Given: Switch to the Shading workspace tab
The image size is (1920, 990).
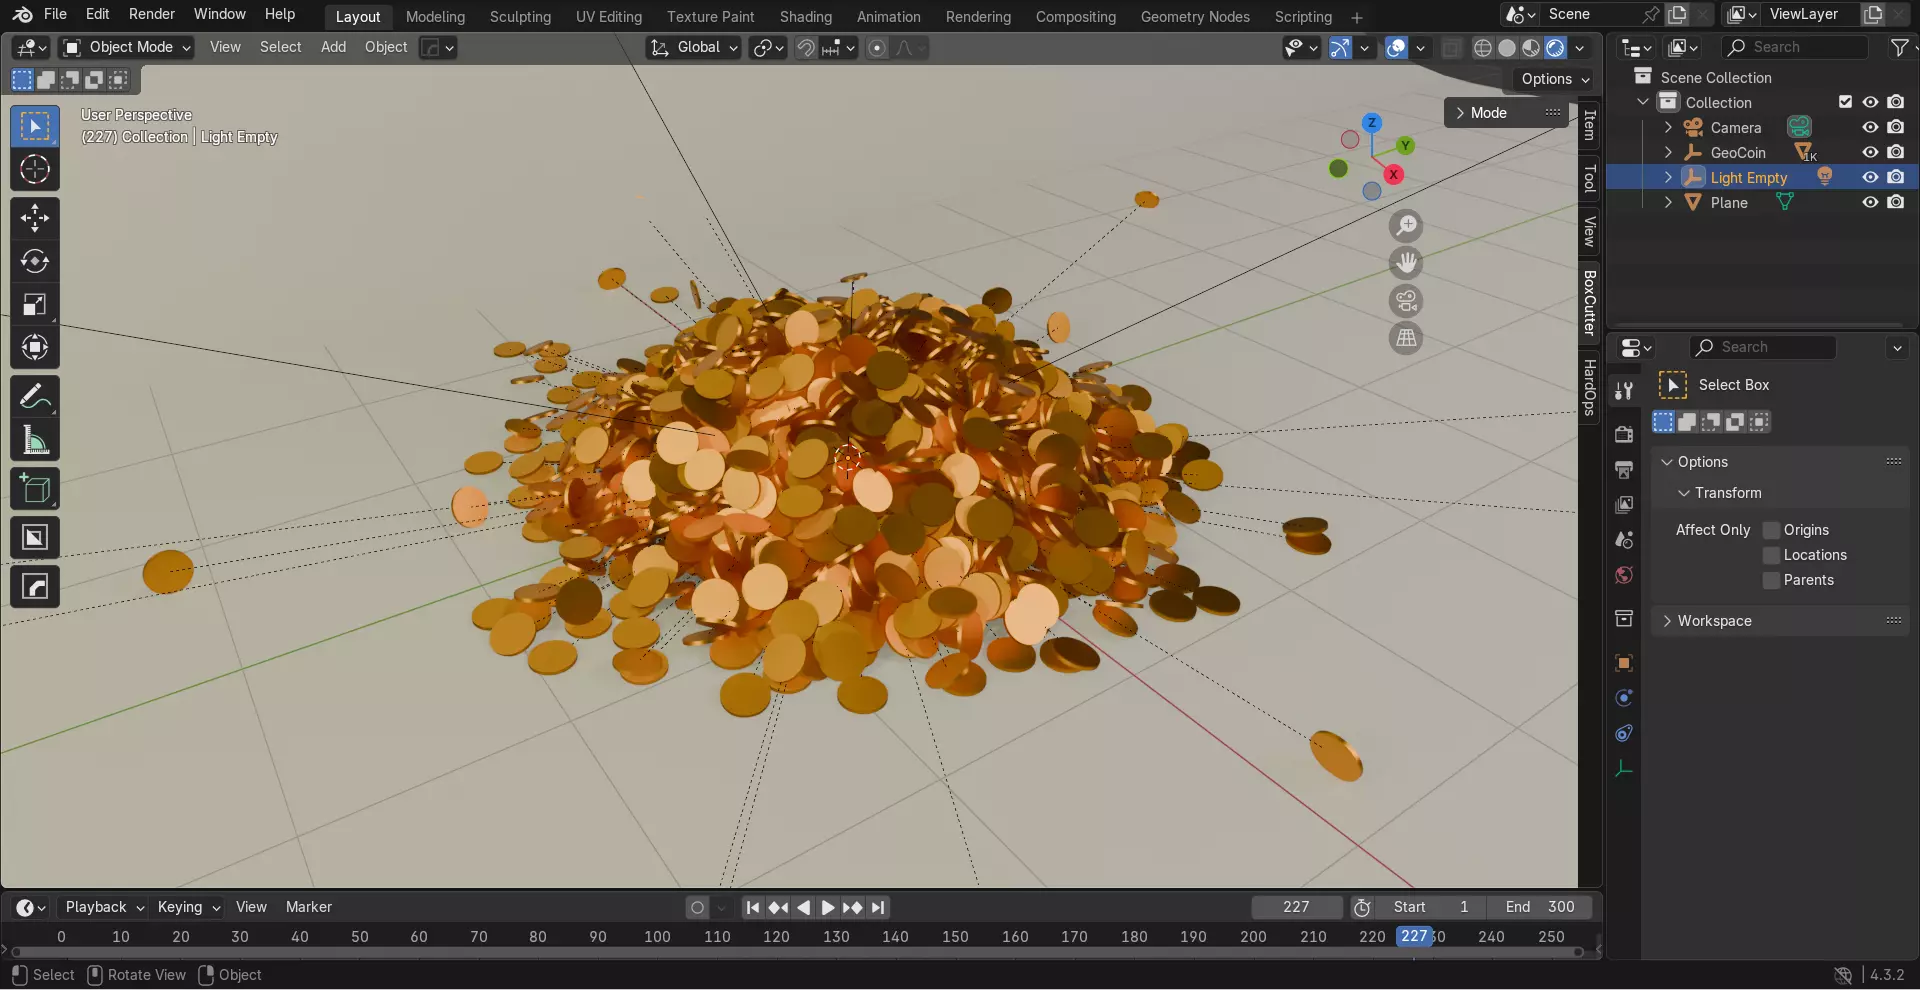Looking at the screenshot, I should click(806, 17).
